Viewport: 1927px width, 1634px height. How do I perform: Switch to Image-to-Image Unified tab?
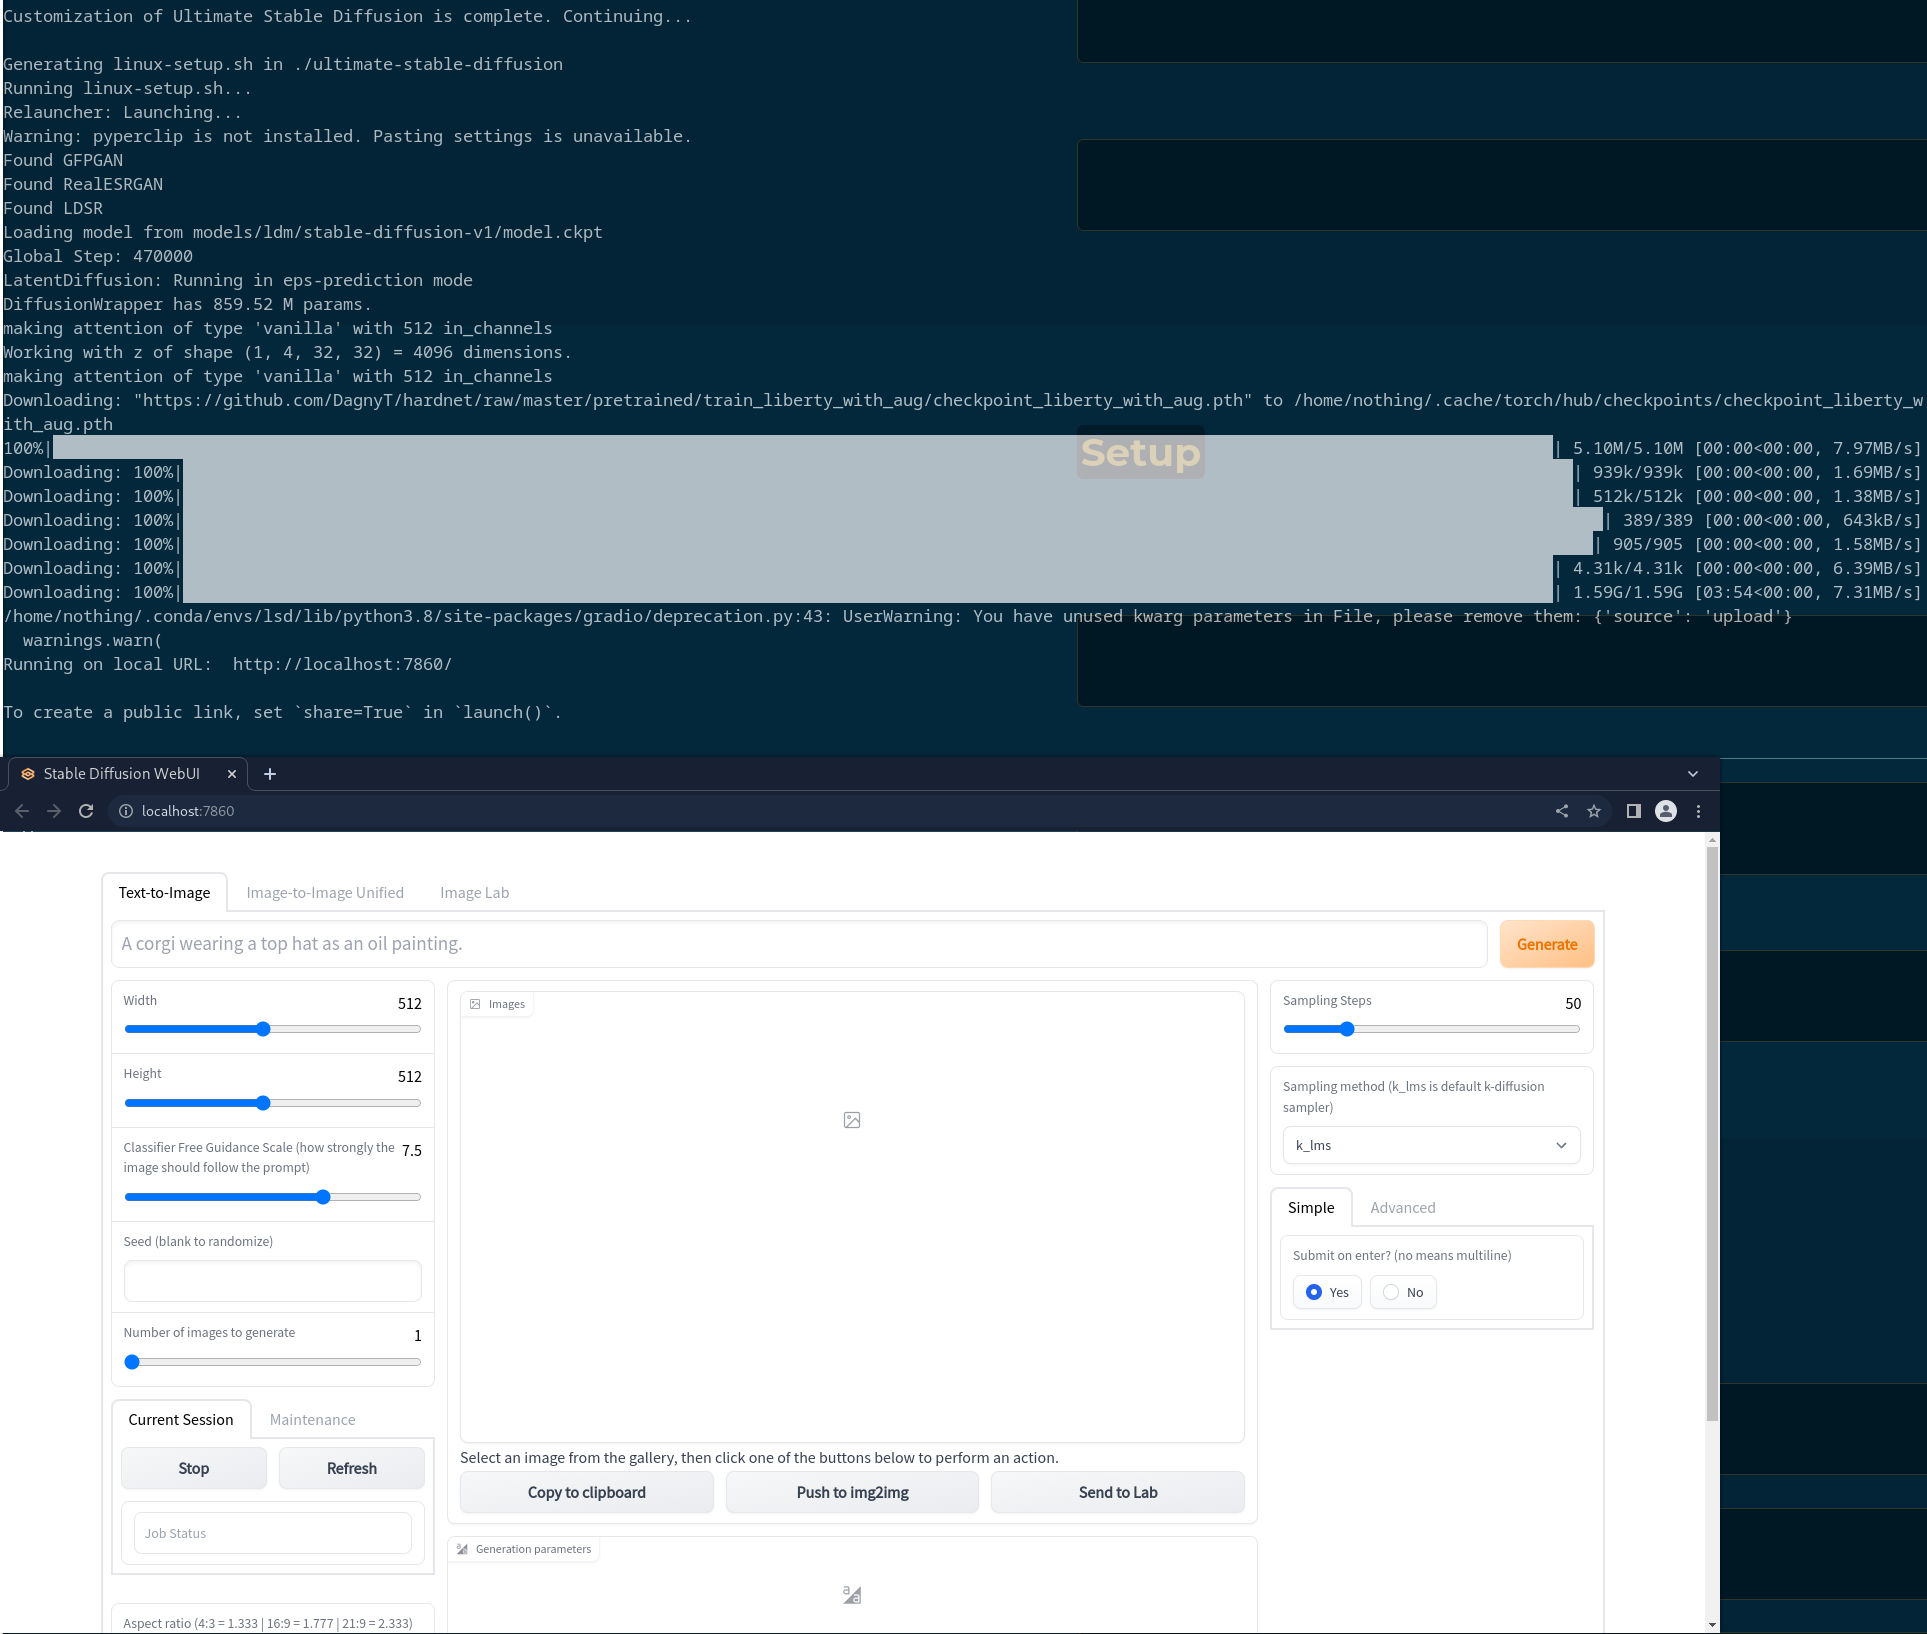(325, 893)
